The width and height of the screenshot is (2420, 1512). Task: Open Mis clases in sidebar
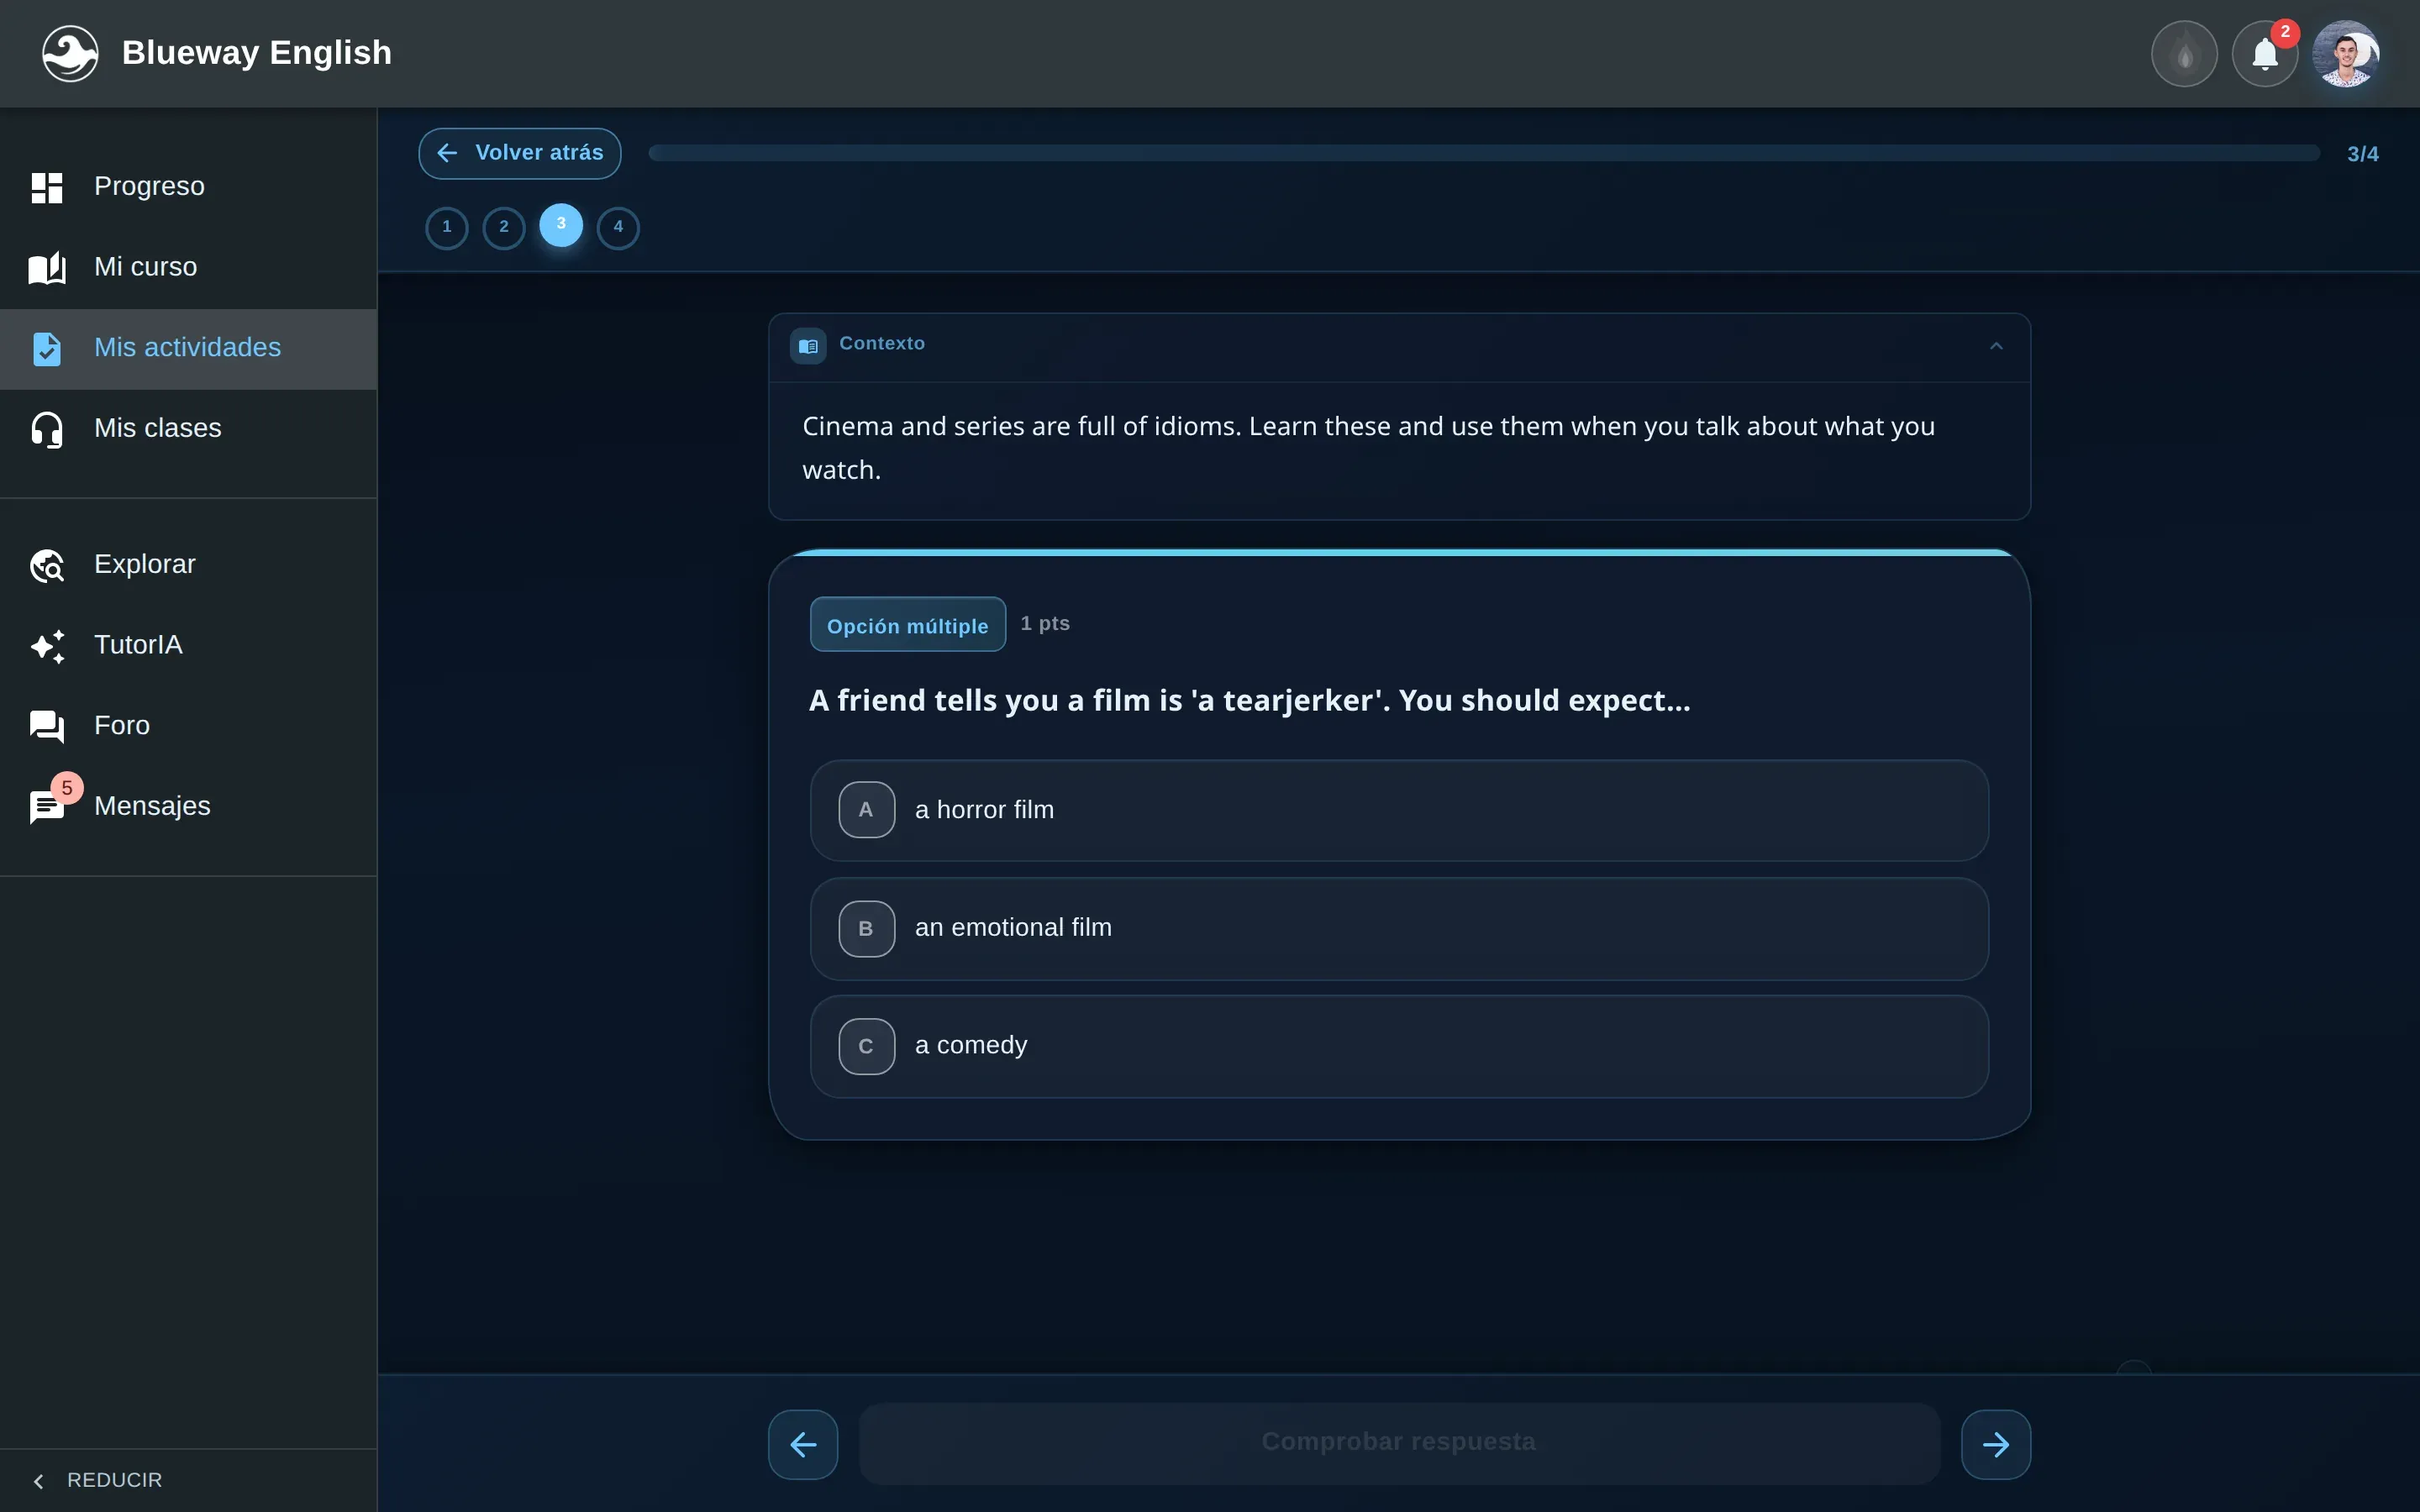pyautogui.click(x=188, y=429)
